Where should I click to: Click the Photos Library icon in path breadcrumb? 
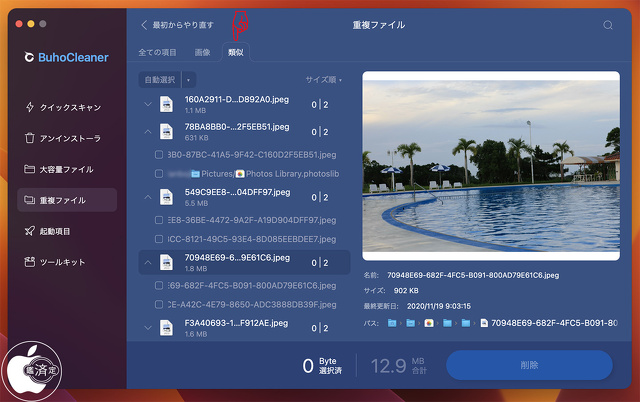(x=429, y=323)
